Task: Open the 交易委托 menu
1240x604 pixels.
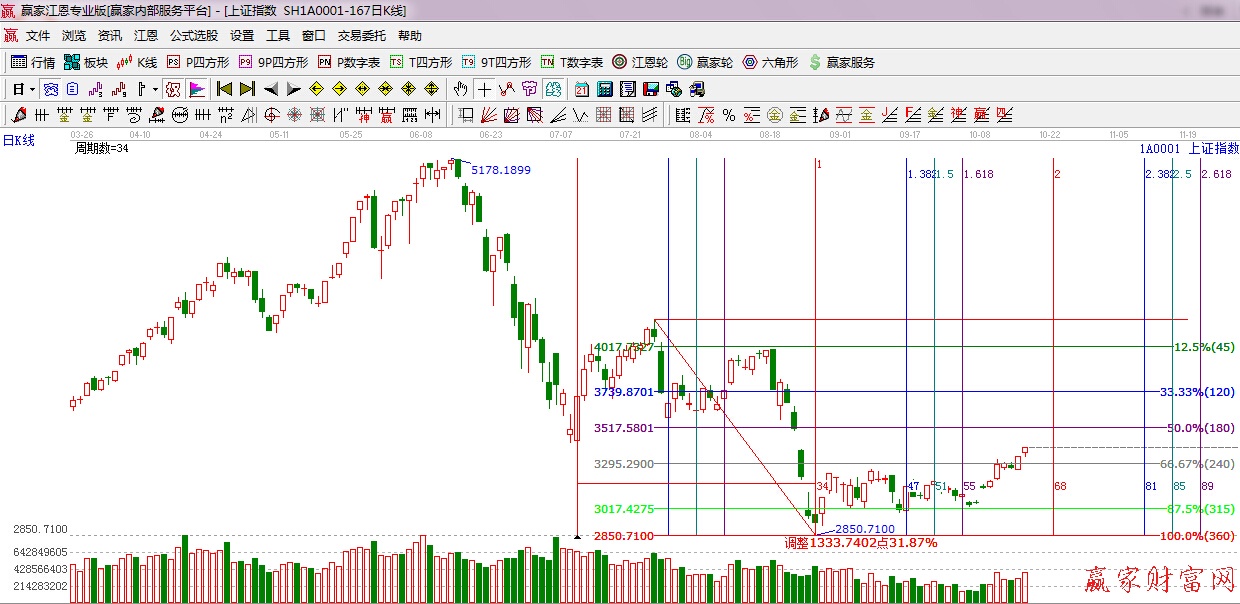Action: [361, 35]
